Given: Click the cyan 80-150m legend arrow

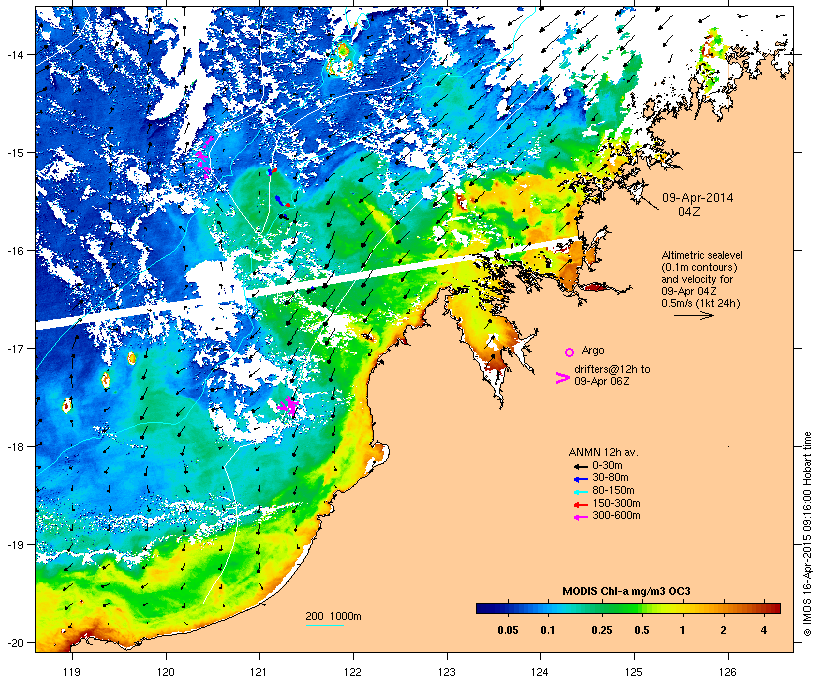Looking at the screenshot, I should [580, 492].
